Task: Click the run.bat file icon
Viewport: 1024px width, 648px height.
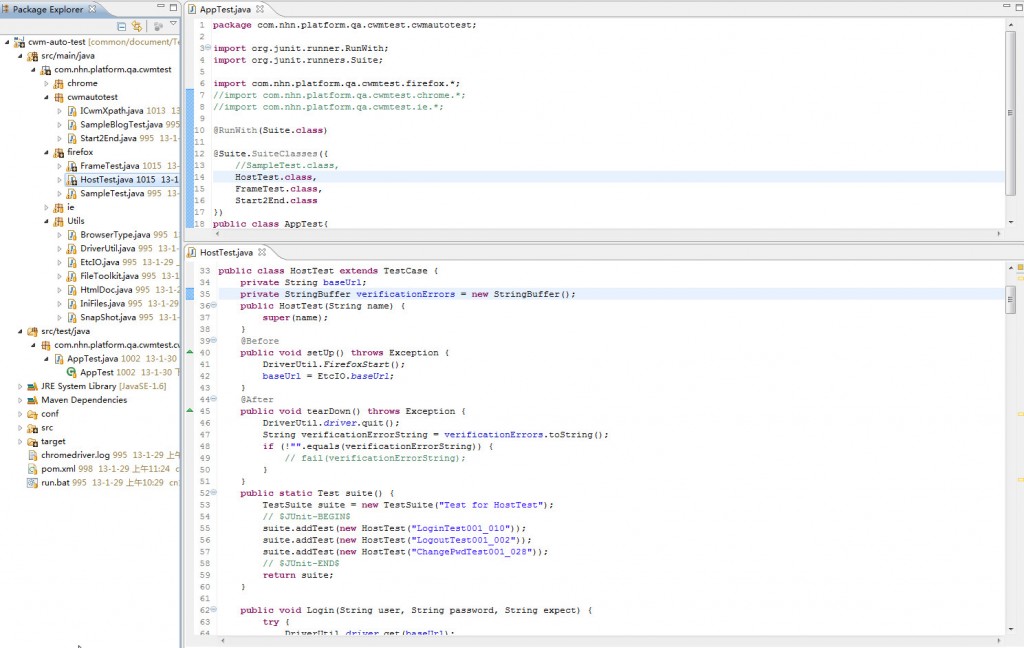Action: 33,483
